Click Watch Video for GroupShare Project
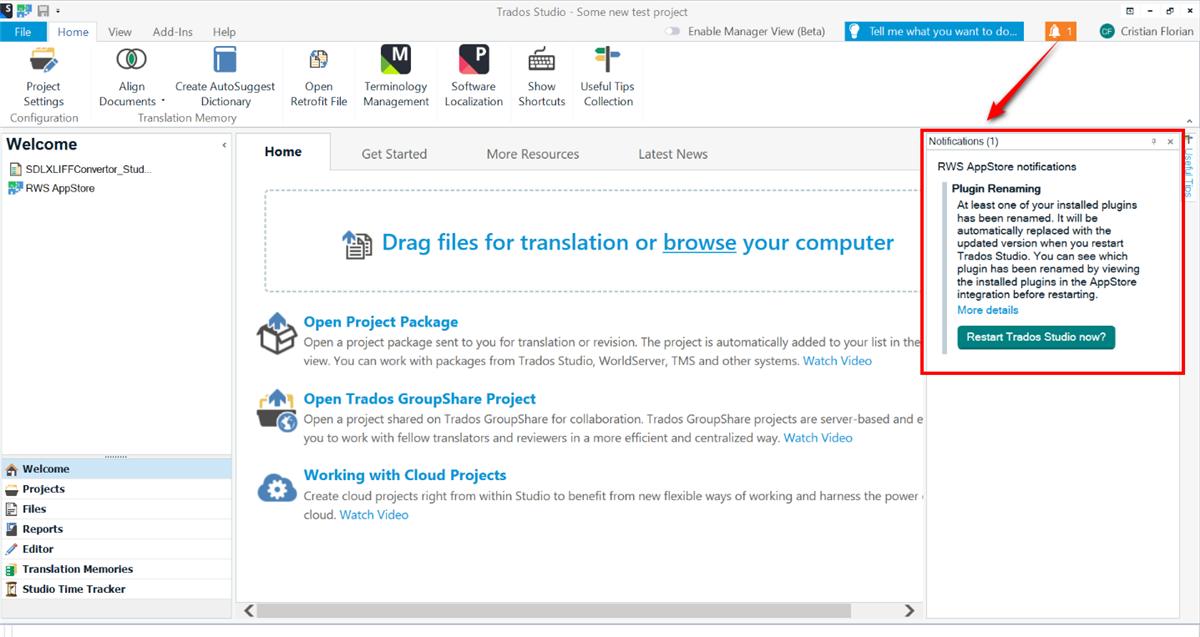This screenshot has height=637, width=1200. pos(818,438)
